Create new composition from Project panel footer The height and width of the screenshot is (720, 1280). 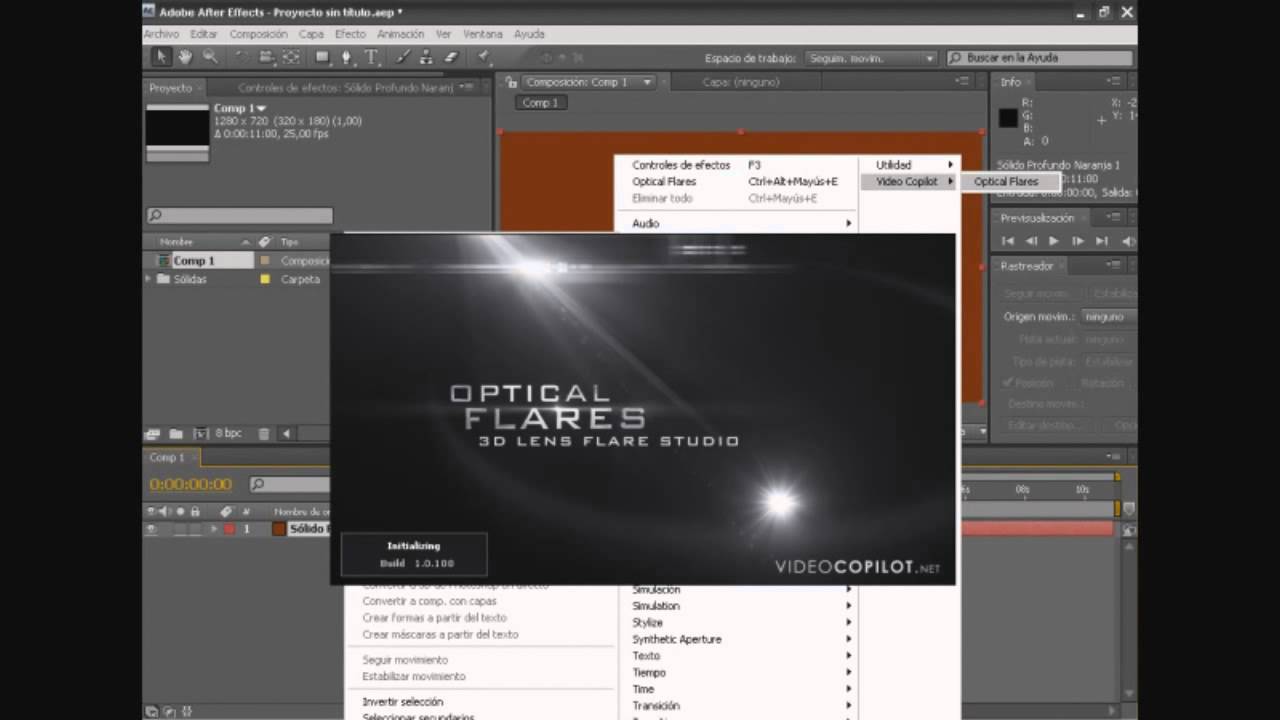point(200,434)
